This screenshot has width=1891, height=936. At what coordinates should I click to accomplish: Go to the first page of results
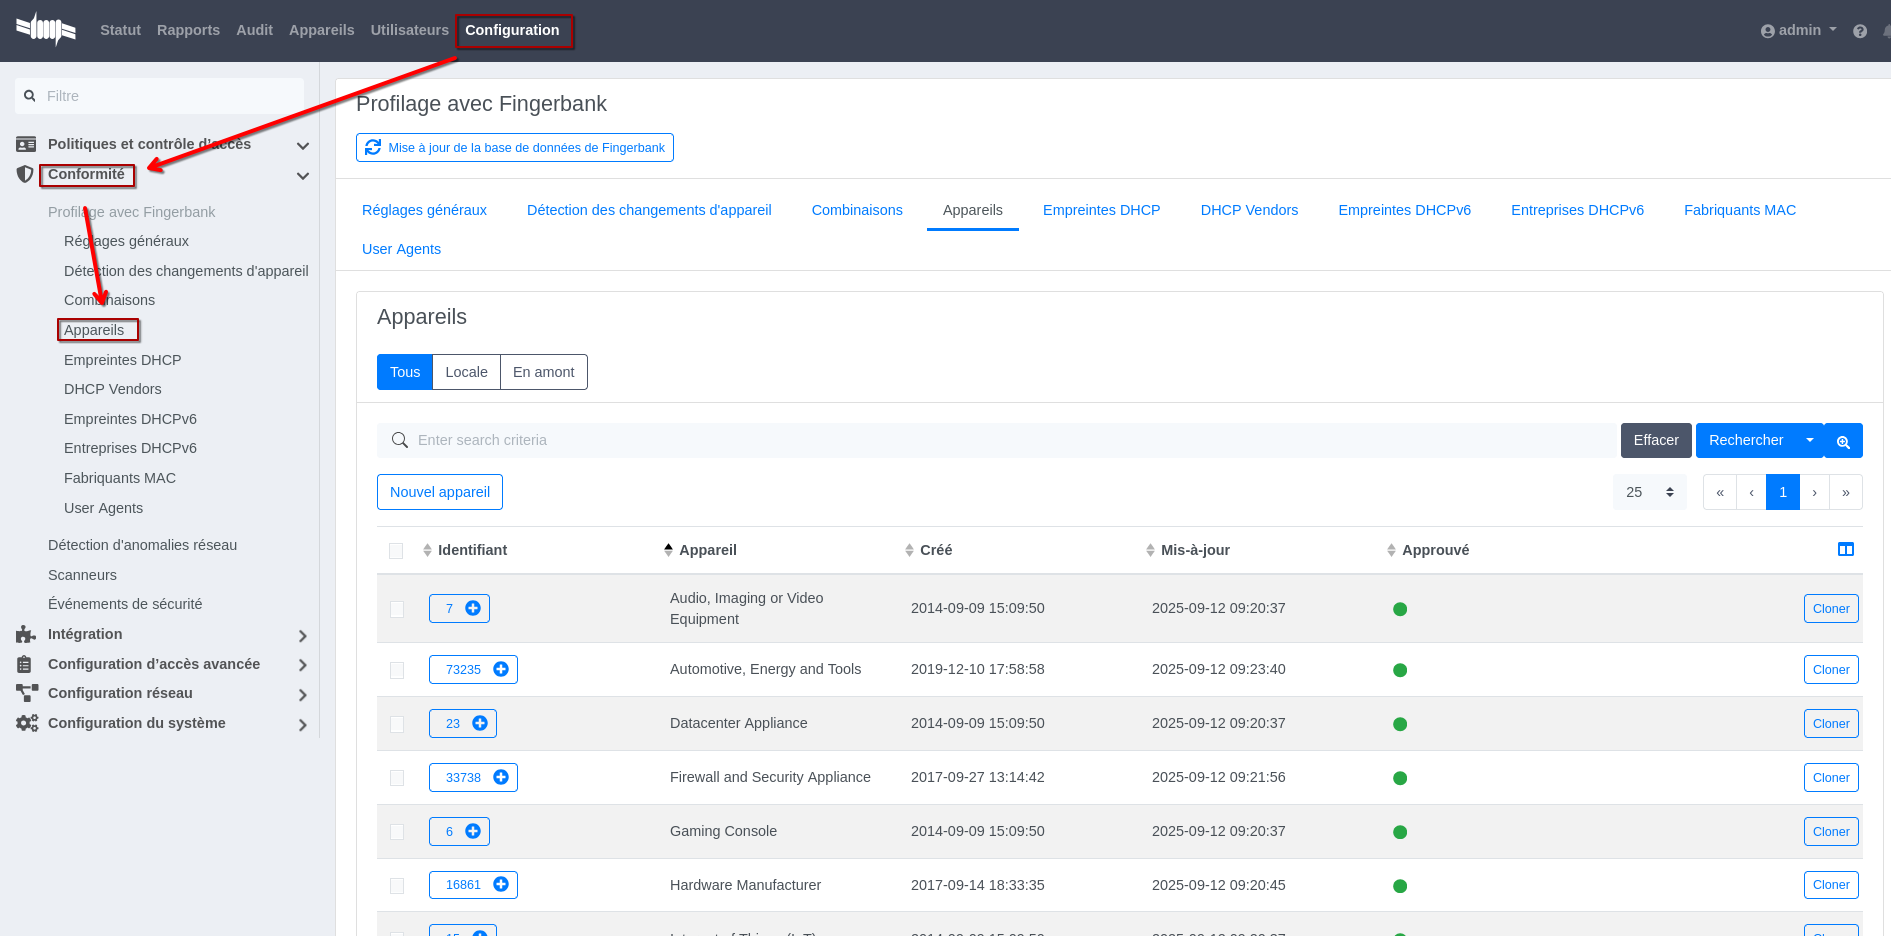[1720, 492]
